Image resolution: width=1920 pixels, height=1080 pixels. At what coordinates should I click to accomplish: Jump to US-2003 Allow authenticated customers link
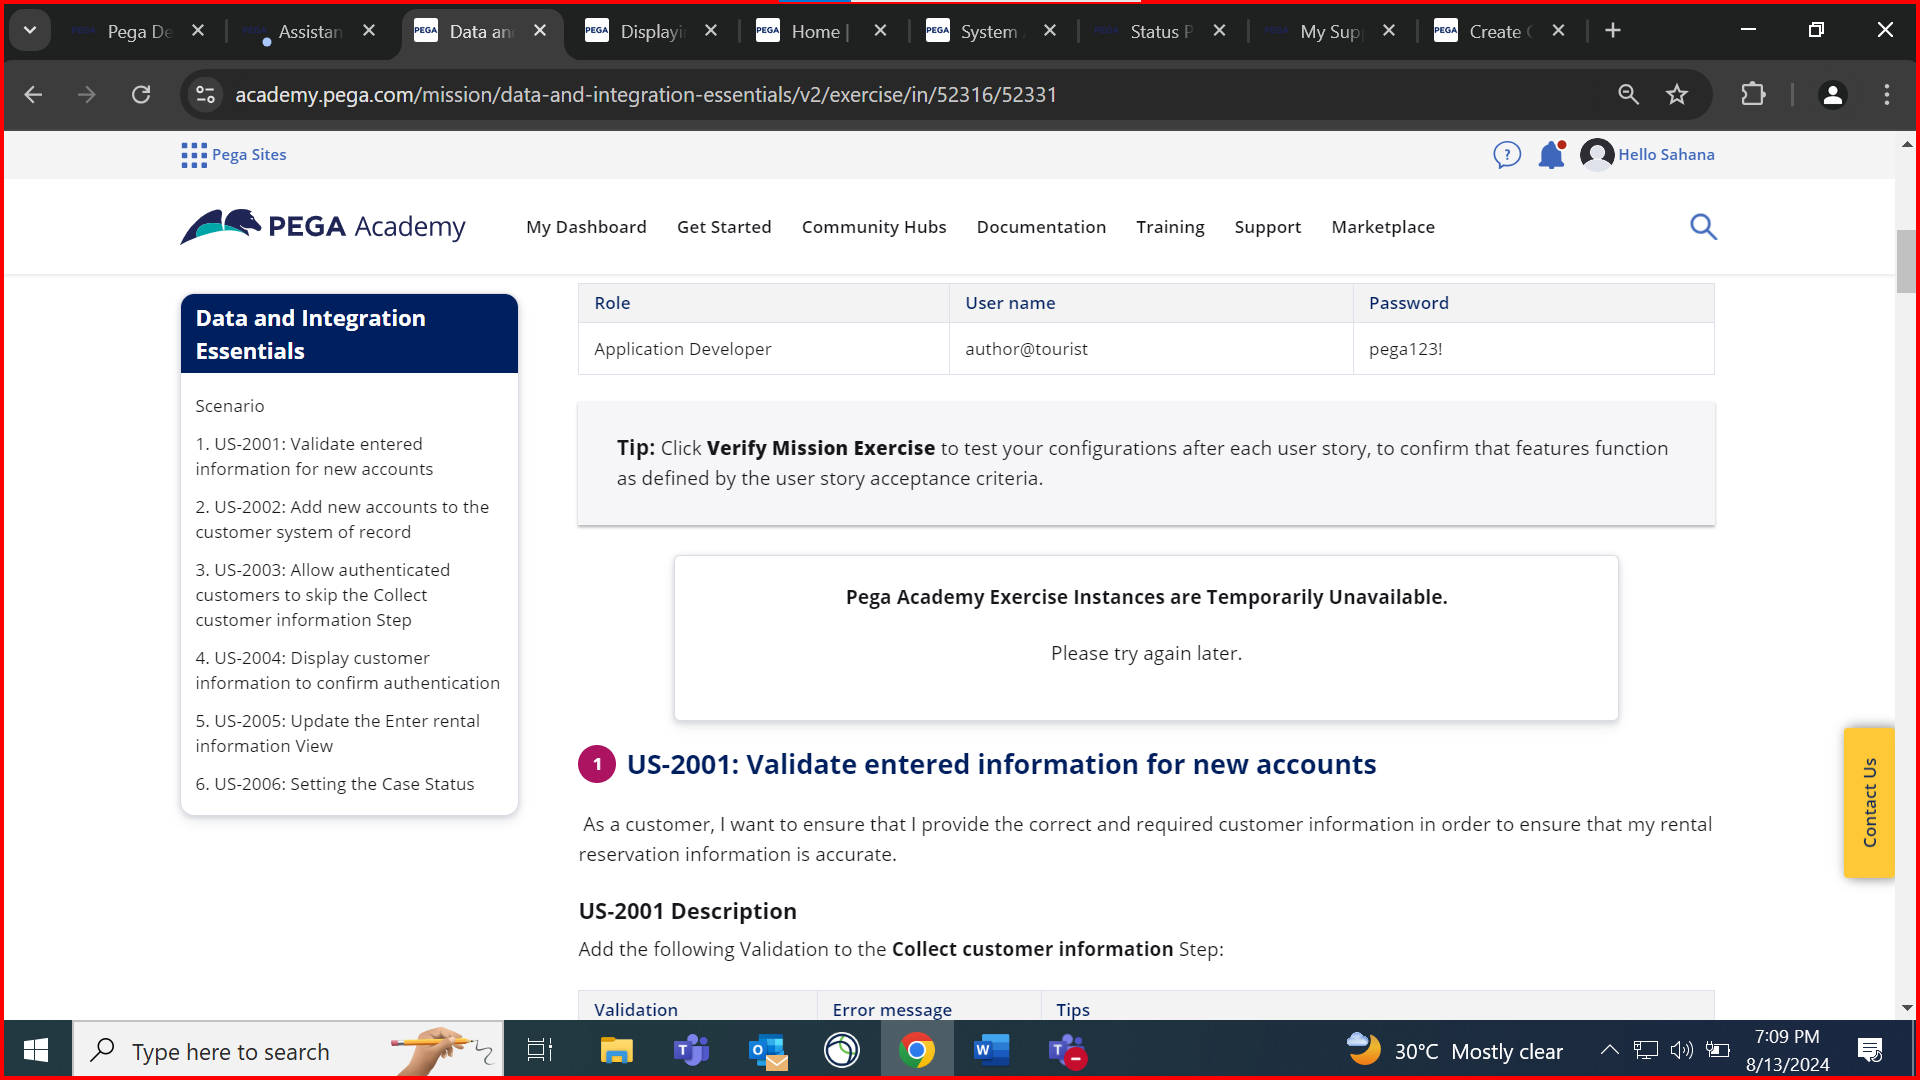(x=323, y=595)
